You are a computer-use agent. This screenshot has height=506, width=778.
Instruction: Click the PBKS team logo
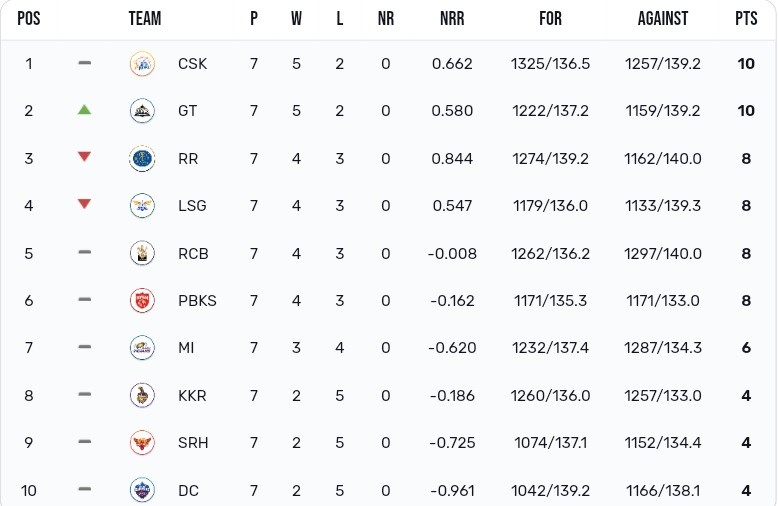coord(142,300)
